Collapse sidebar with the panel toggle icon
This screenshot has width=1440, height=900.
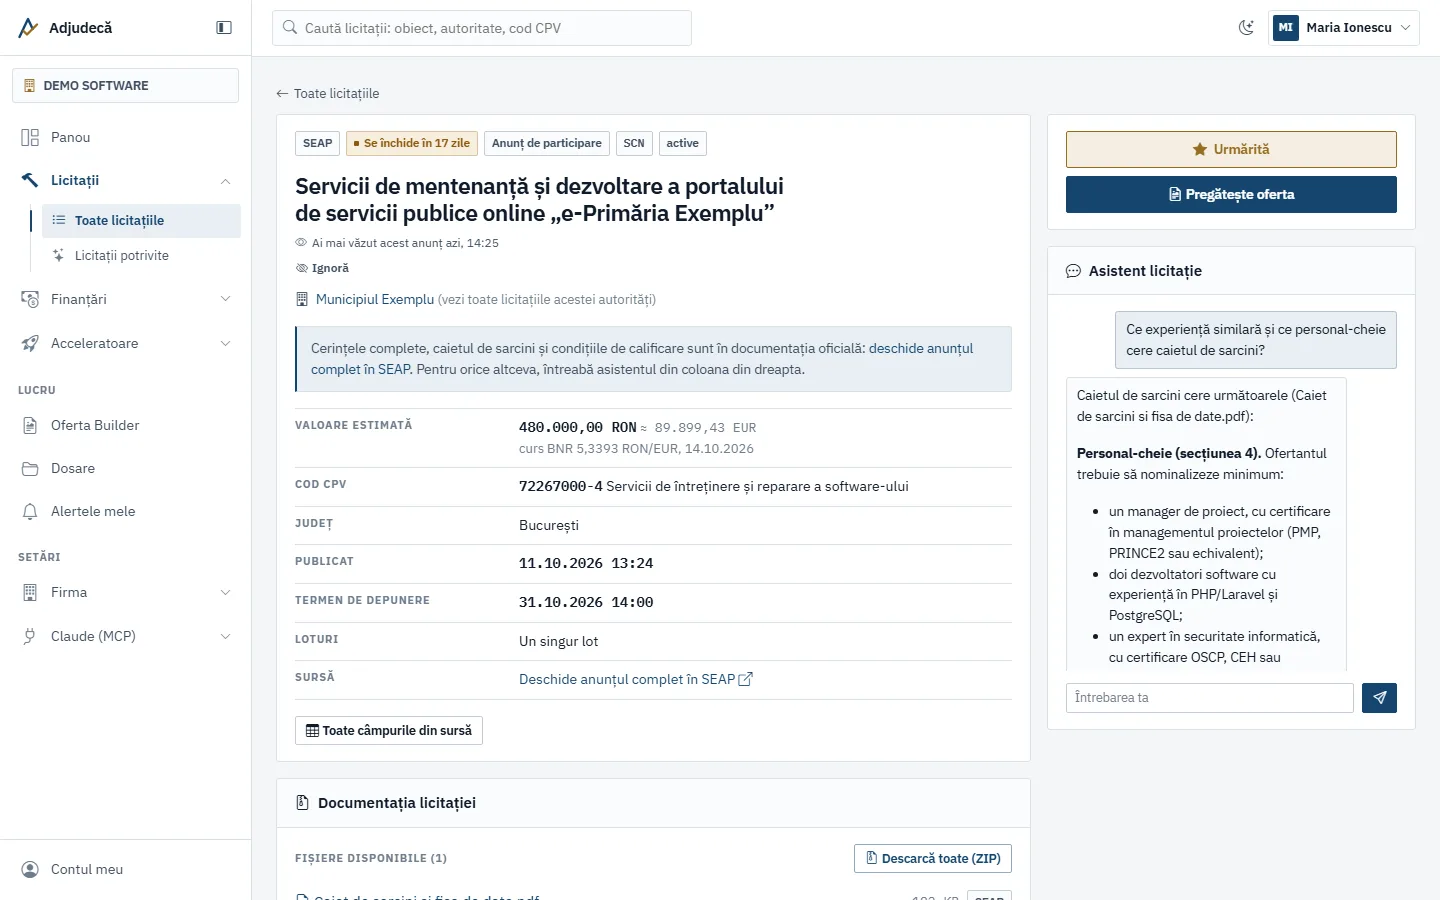[x=224, y=28]
